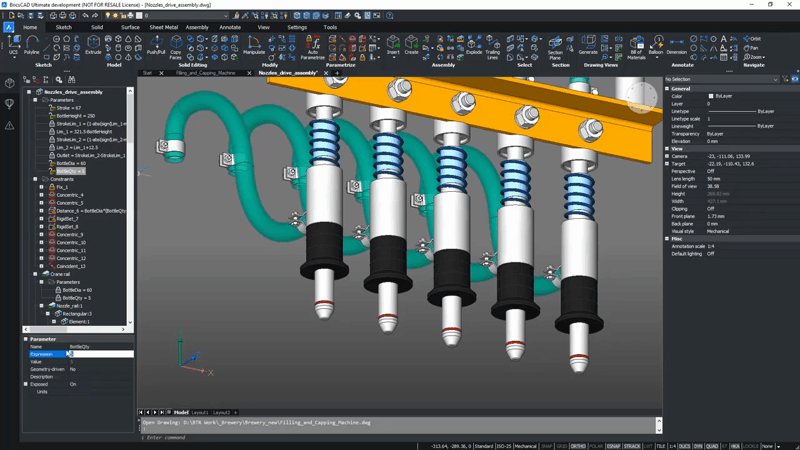Click the Insert component tool
Viewport: 800px width, 450px height.
pyautogui.click(x=393, y=45)
